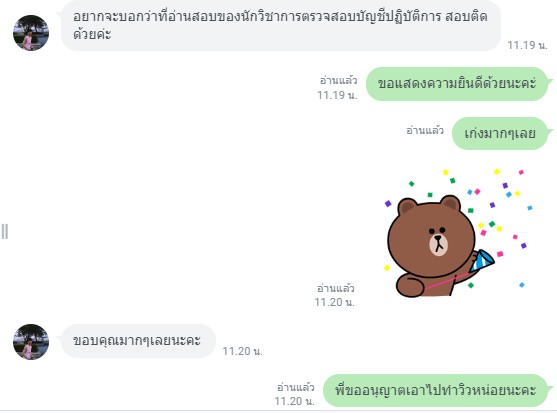This screenshot has width=557, height=413.
Task: Click อ่านแล้ว read label beside the congratulations message
Action: (x=338, y=81)
